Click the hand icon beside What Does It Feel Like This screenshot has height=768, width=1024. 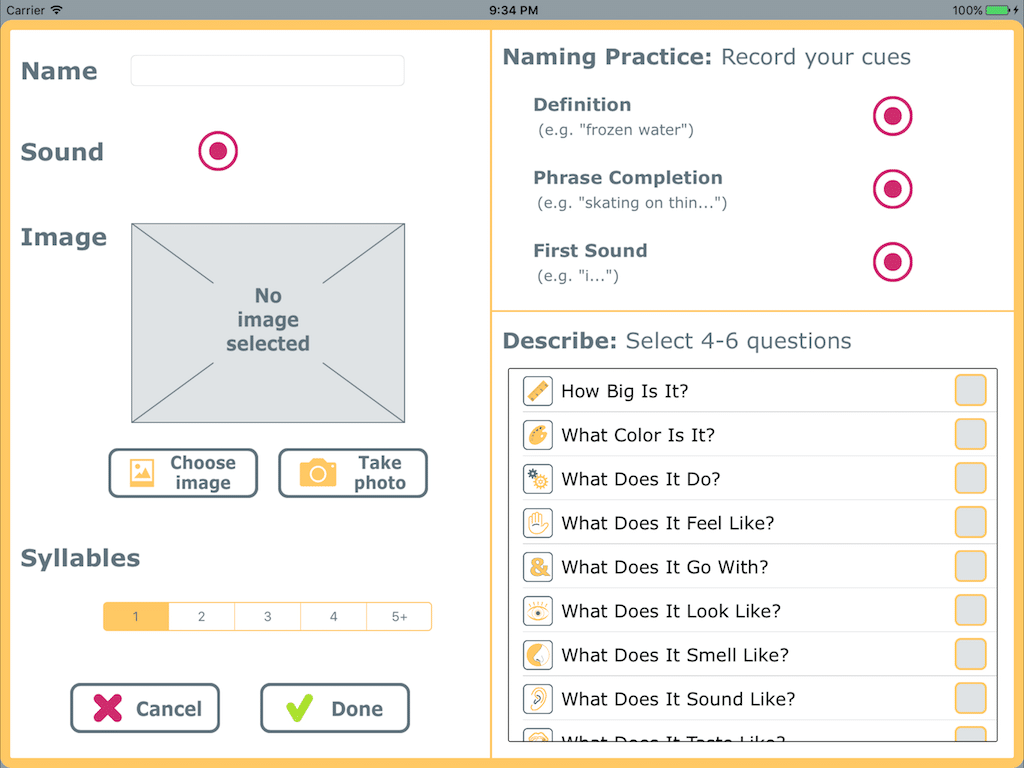tap(537, 522)
